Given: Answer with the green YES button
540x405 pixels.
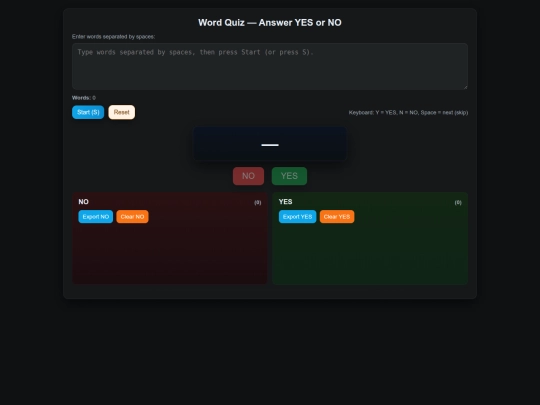Looking at the screenshot, I should [x=289, y=176].
